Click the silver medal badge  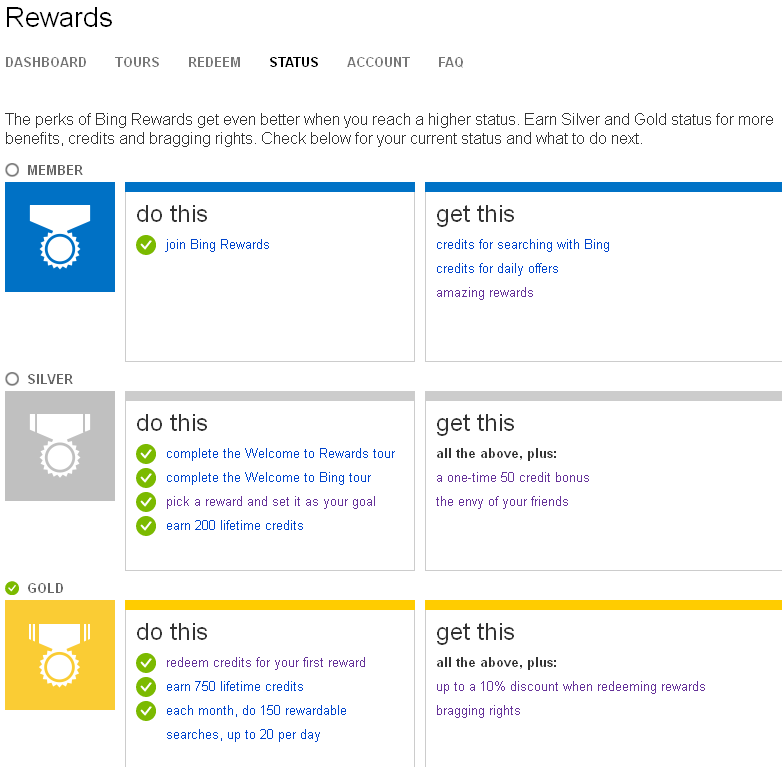click(60, 446)
